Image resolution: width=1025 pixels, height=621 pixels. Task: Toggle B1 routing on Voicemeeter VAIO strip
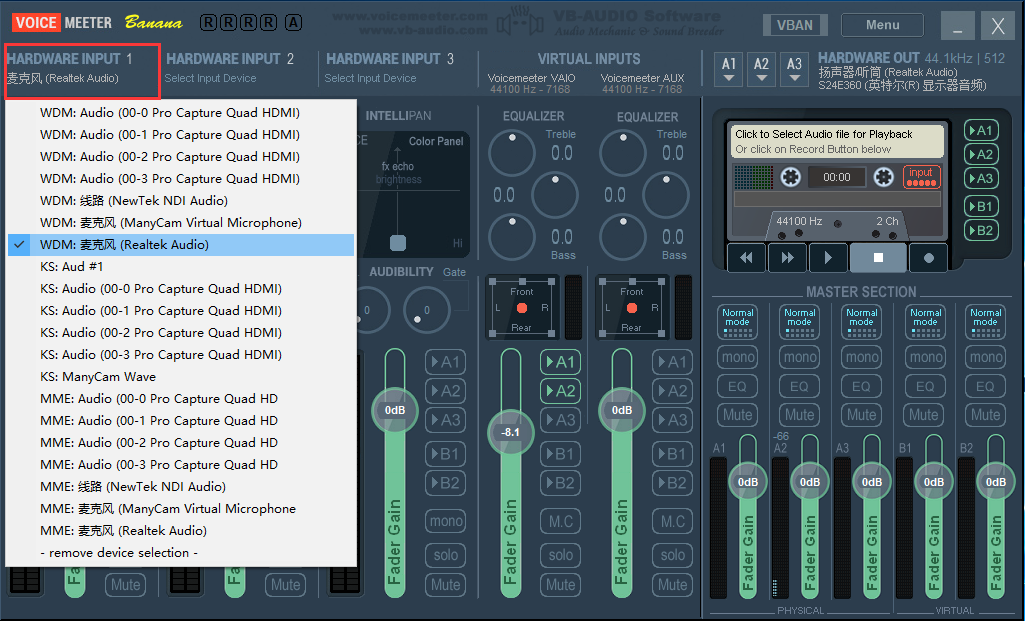560,454
